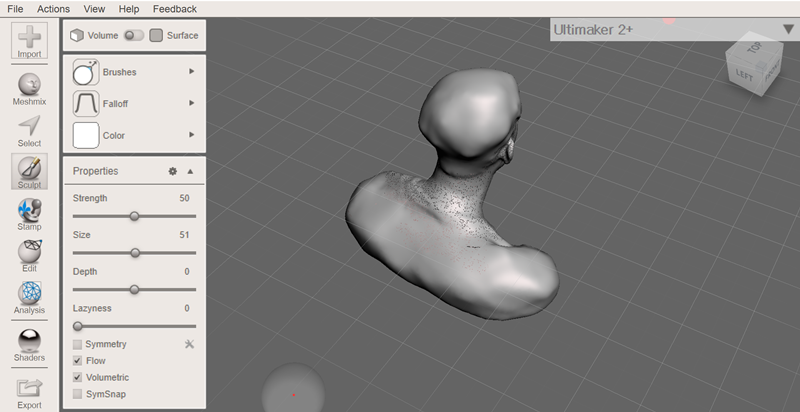800x412 pixels.
Task: Open the Actions menu
Action: [53, 9]
